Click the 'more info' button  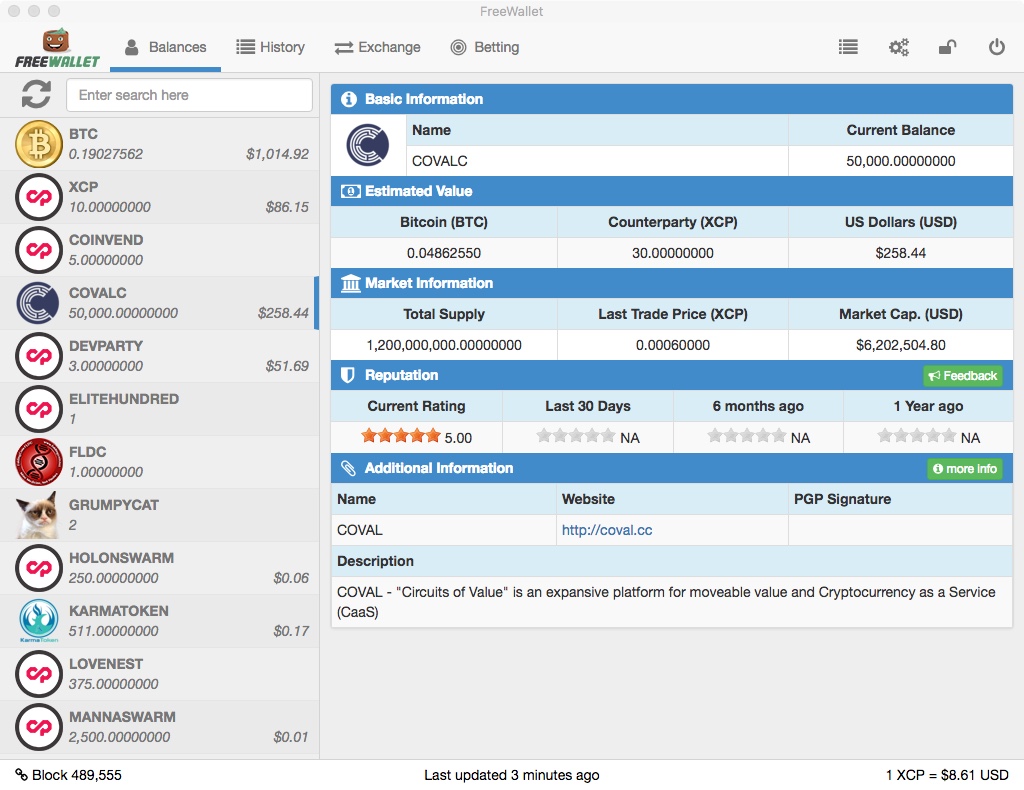(x=965, y=469)
